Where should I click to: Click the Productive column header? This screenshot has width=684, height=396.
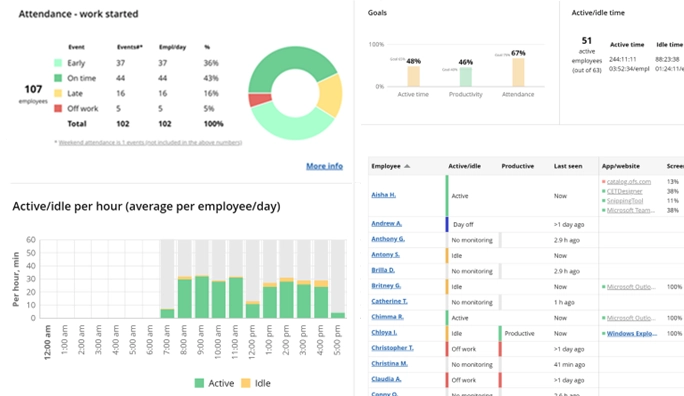pos(517,166)
